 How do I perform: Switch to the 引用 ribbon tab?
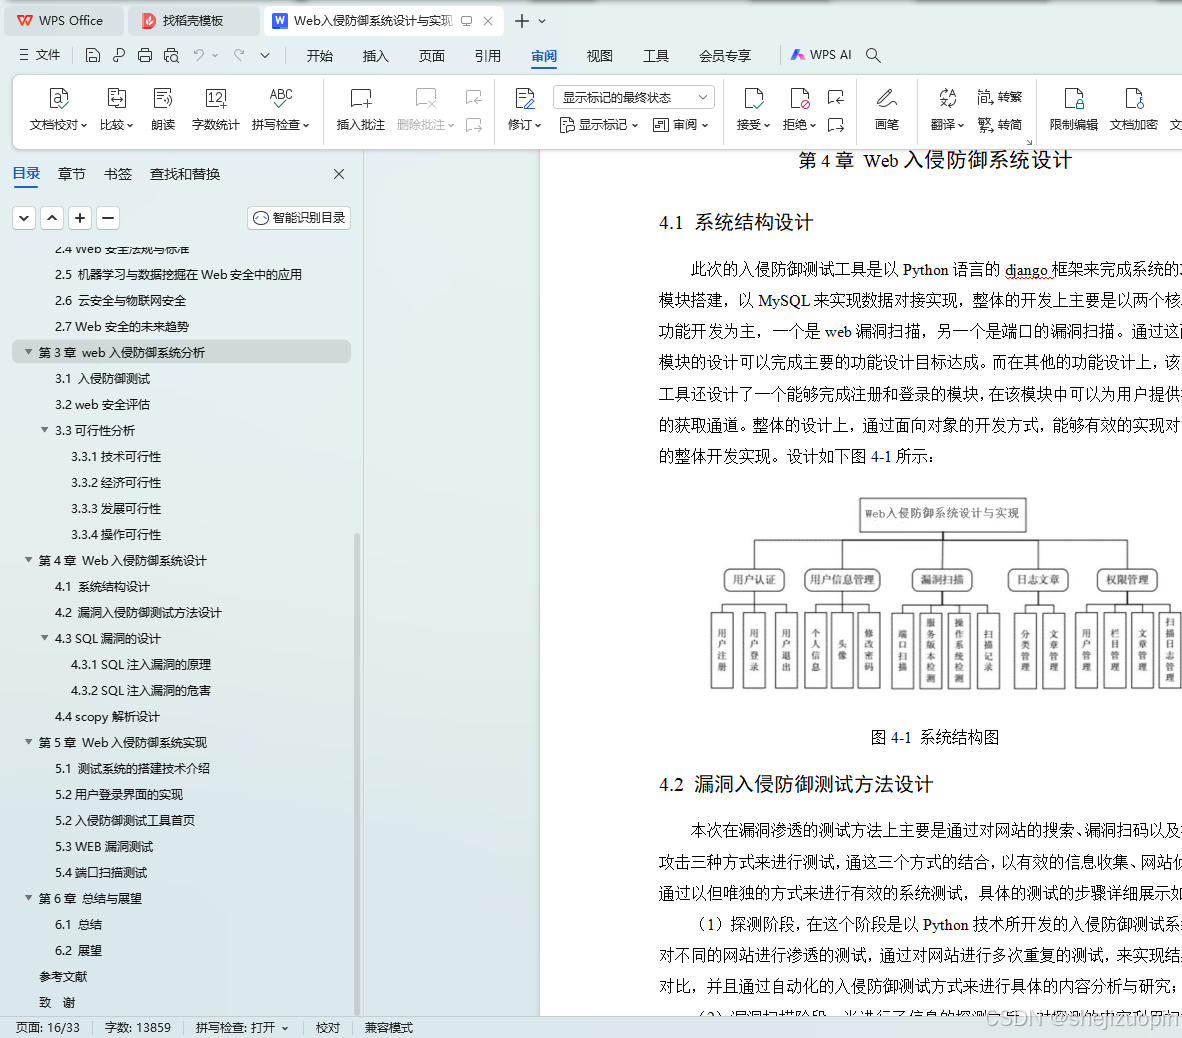pyautogui.click(x=488, y=56)
